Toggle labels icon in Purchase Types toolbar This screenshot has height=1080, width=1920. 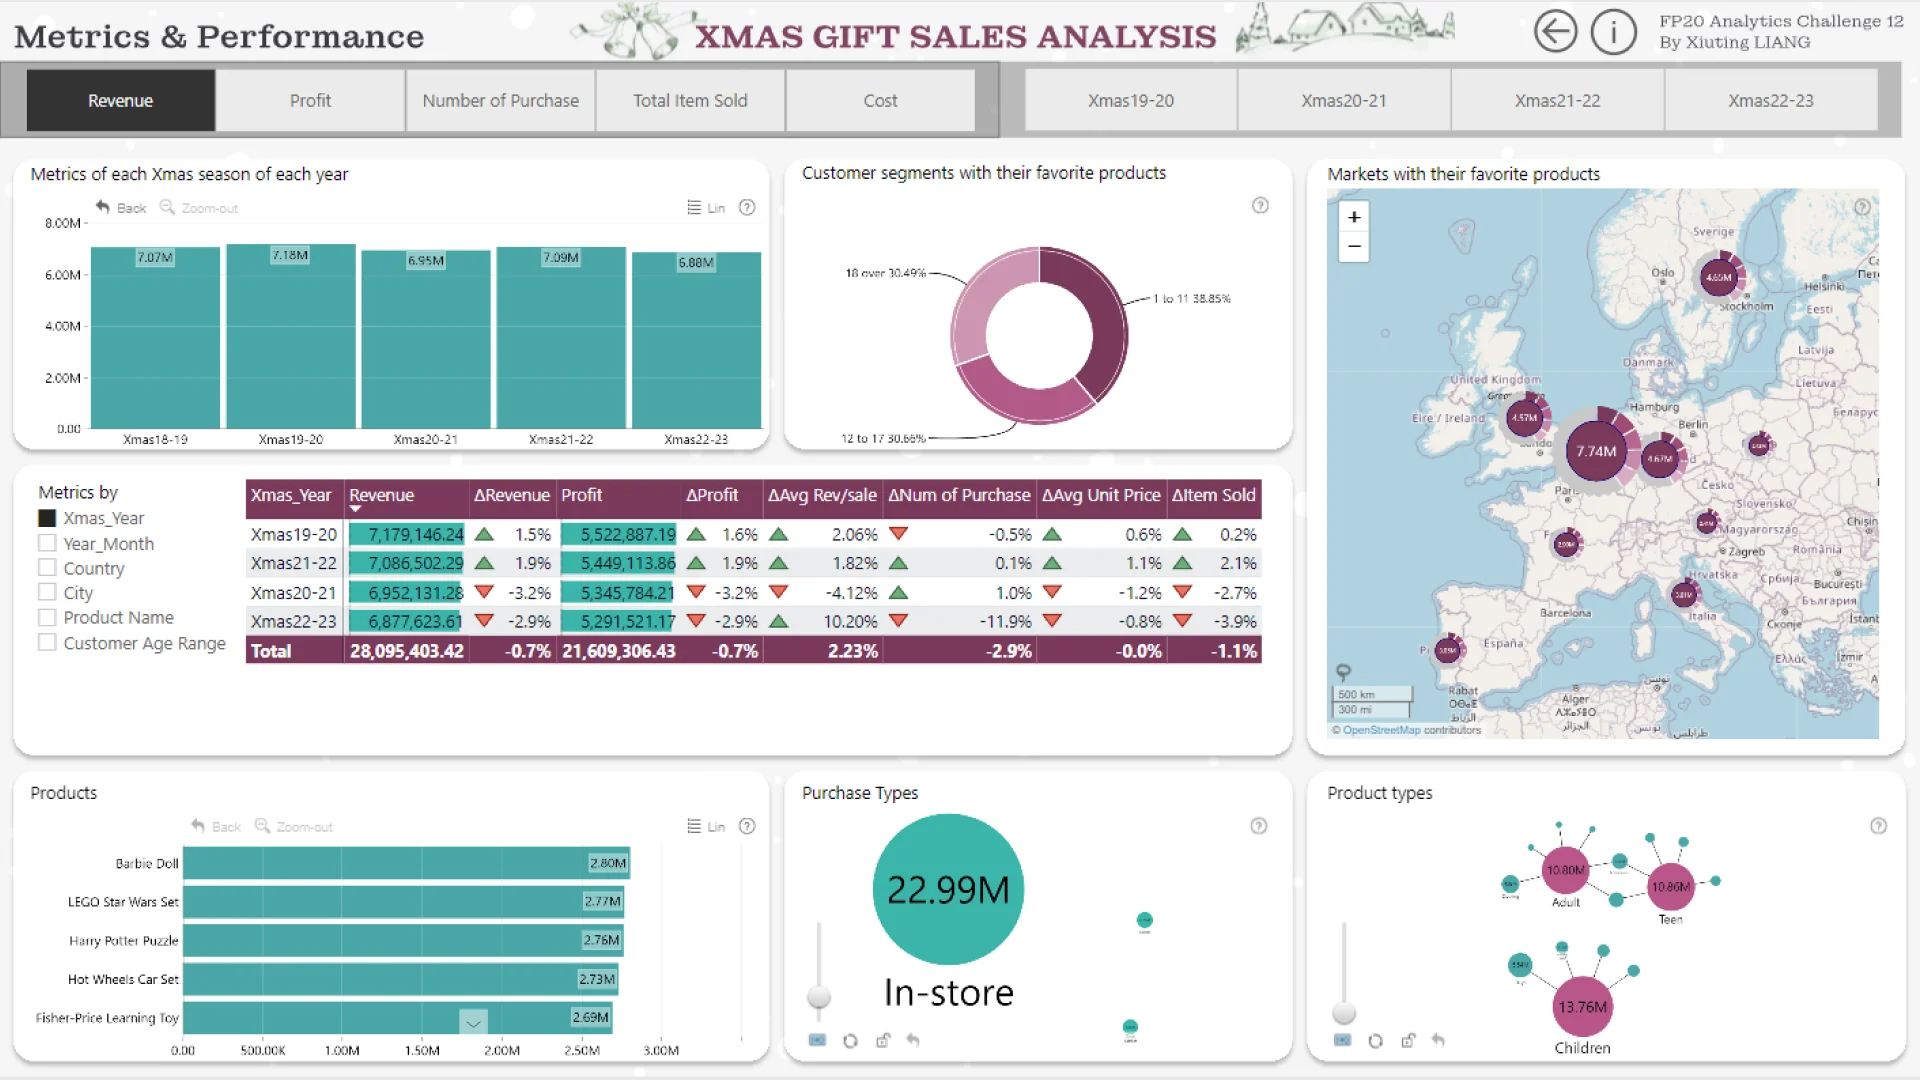coord(817,1040)
